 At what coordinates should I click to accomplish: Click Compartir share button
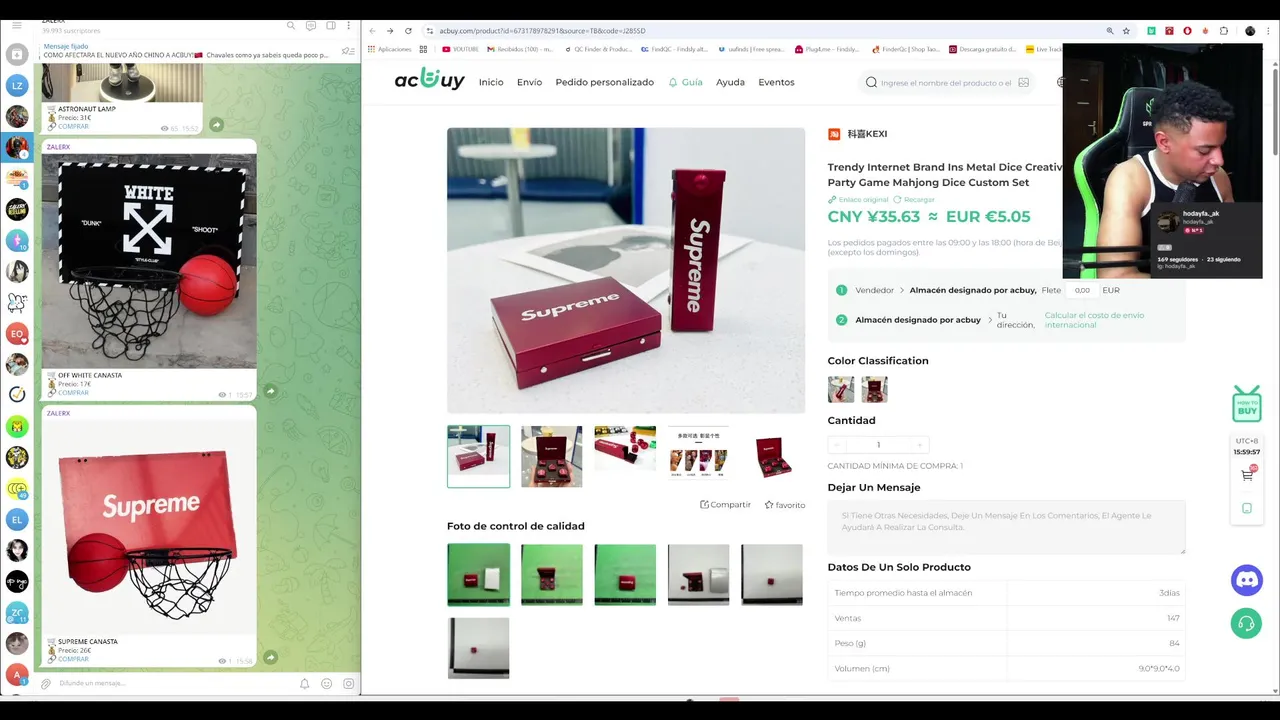(725, 505)
